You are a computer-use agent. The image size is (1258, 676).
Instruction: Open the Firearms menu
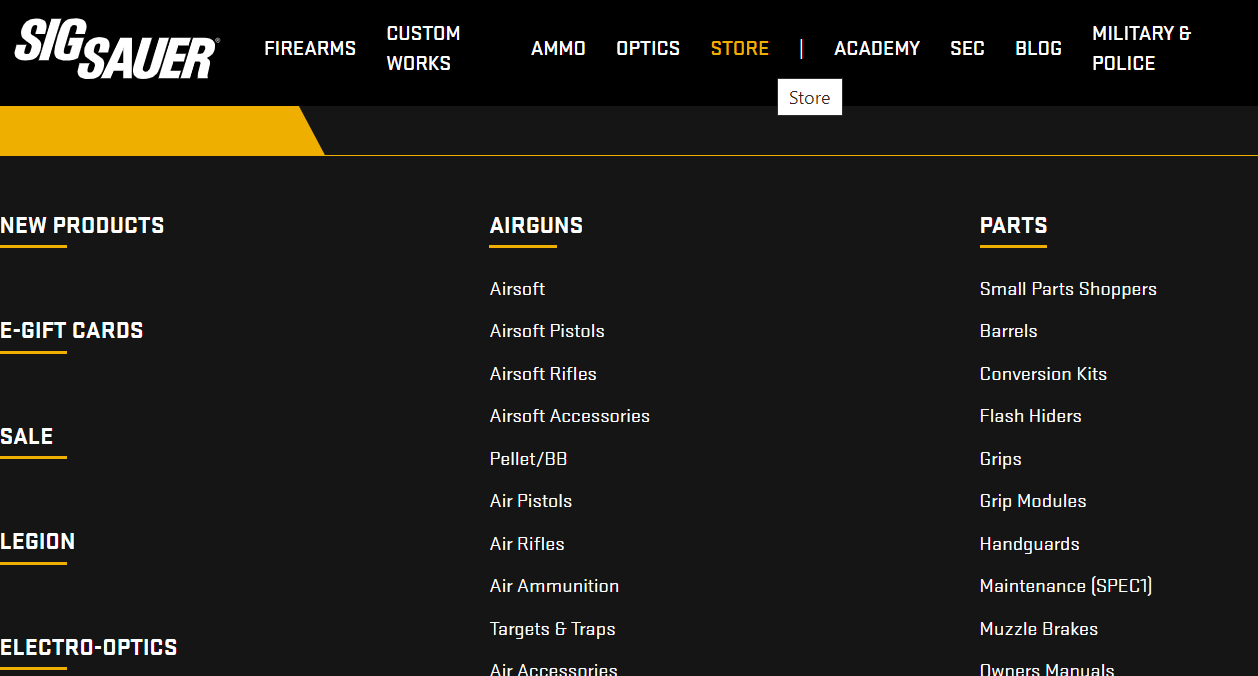point(310,48)
